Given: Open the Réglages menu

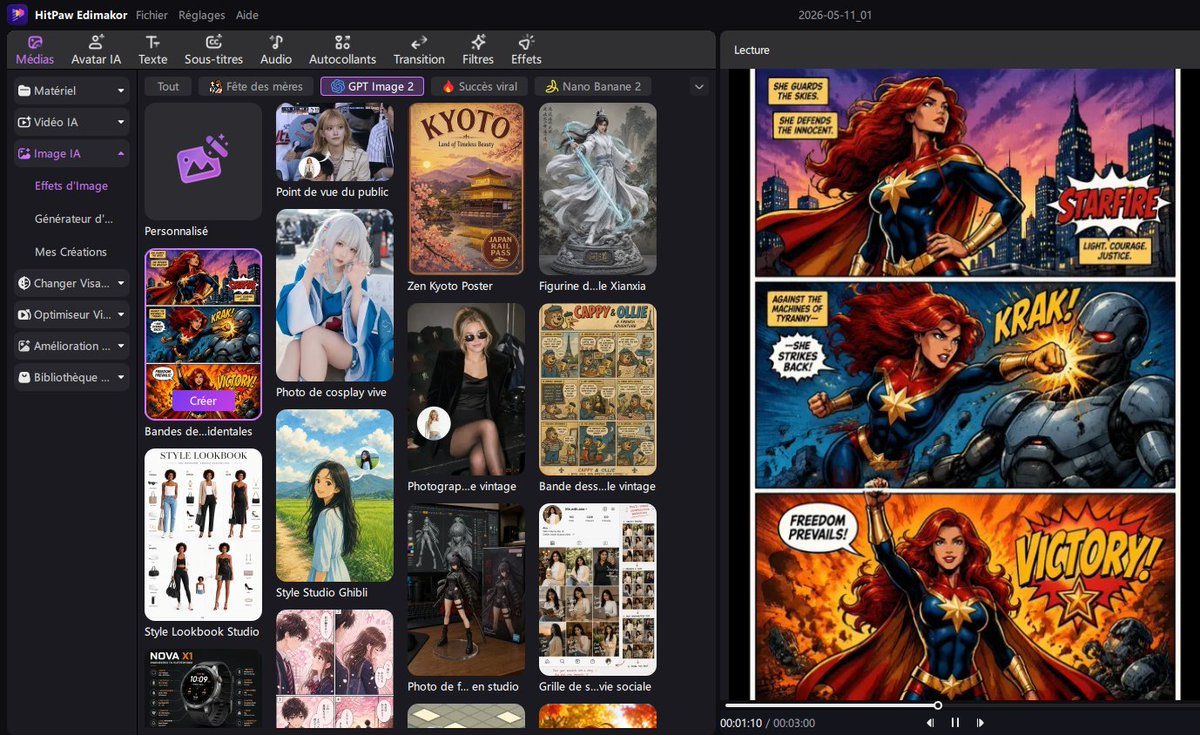Looking at the screenshot, I should pyautogui.click(x=202, y=16).
